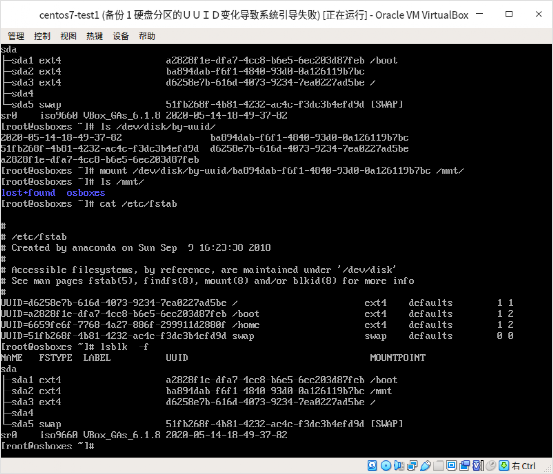This screenshot has width=553, height=474.
Task: Click the display settings status icon
Action: tap(451, 466)
